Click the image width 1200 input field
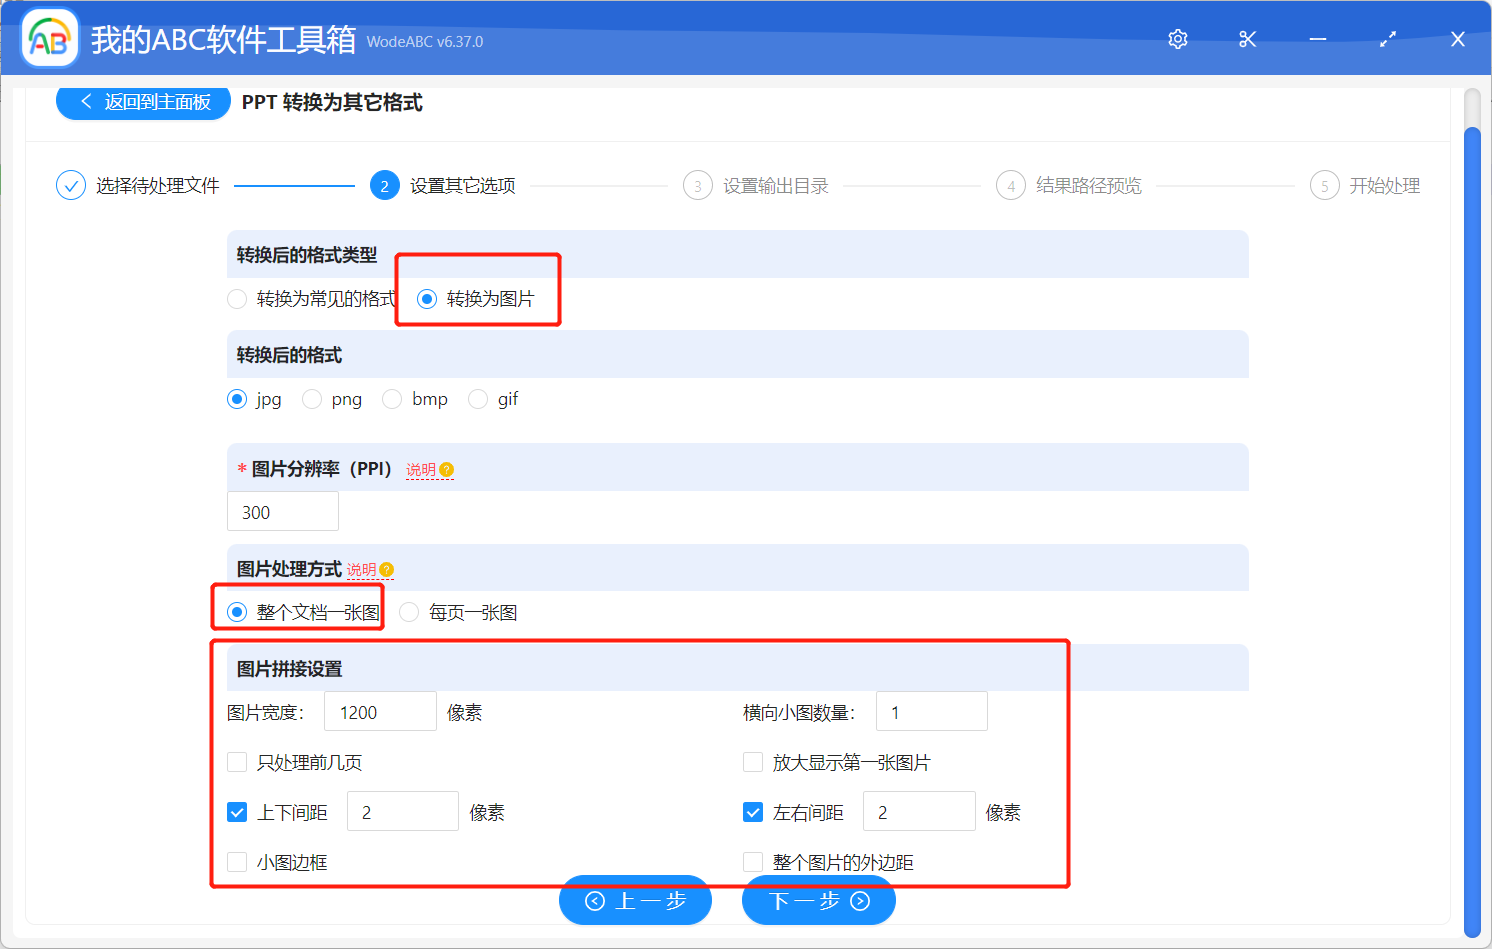1492x949 pixels. [380, 710]
